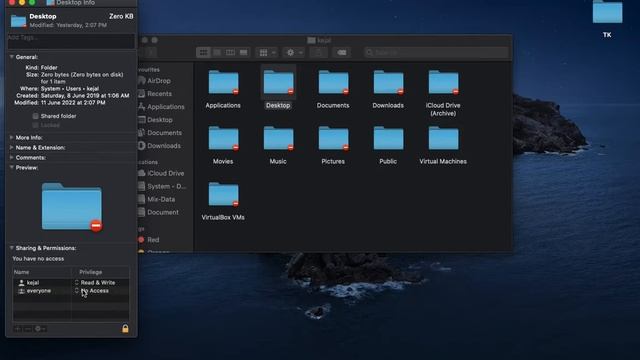Screen dimensions: 640x360
Task: Click the Add Tags field in Info window
Action: coord(71,41)
